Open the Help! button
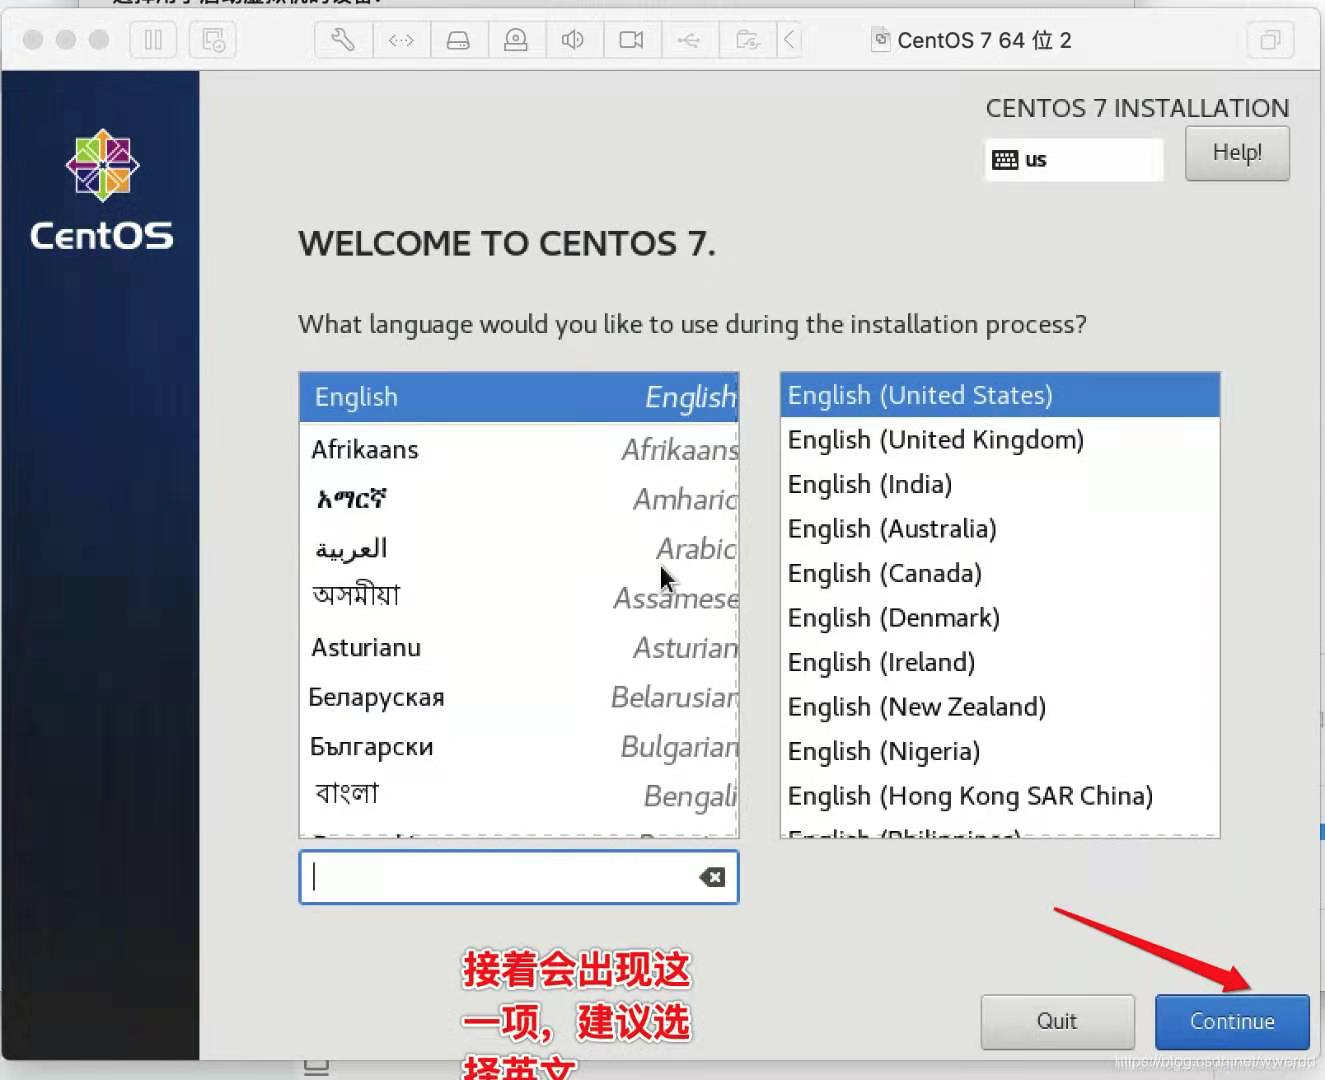1325x1080 pixels. coord(1237,153)
